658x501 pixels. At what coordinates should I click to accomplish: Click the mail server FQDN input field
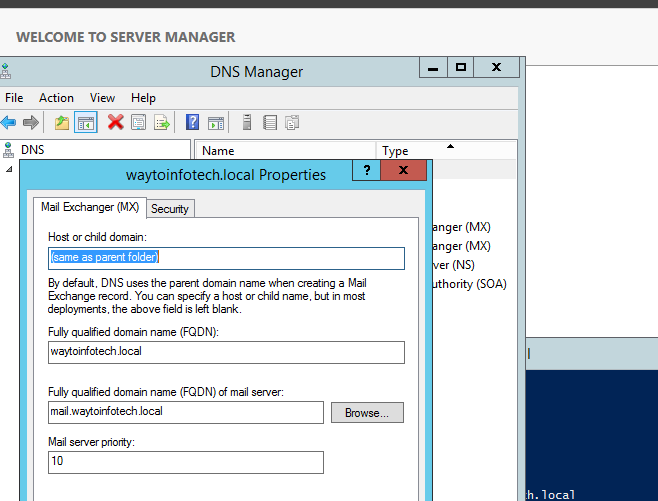pyautogui.click(x=186, y=412)
